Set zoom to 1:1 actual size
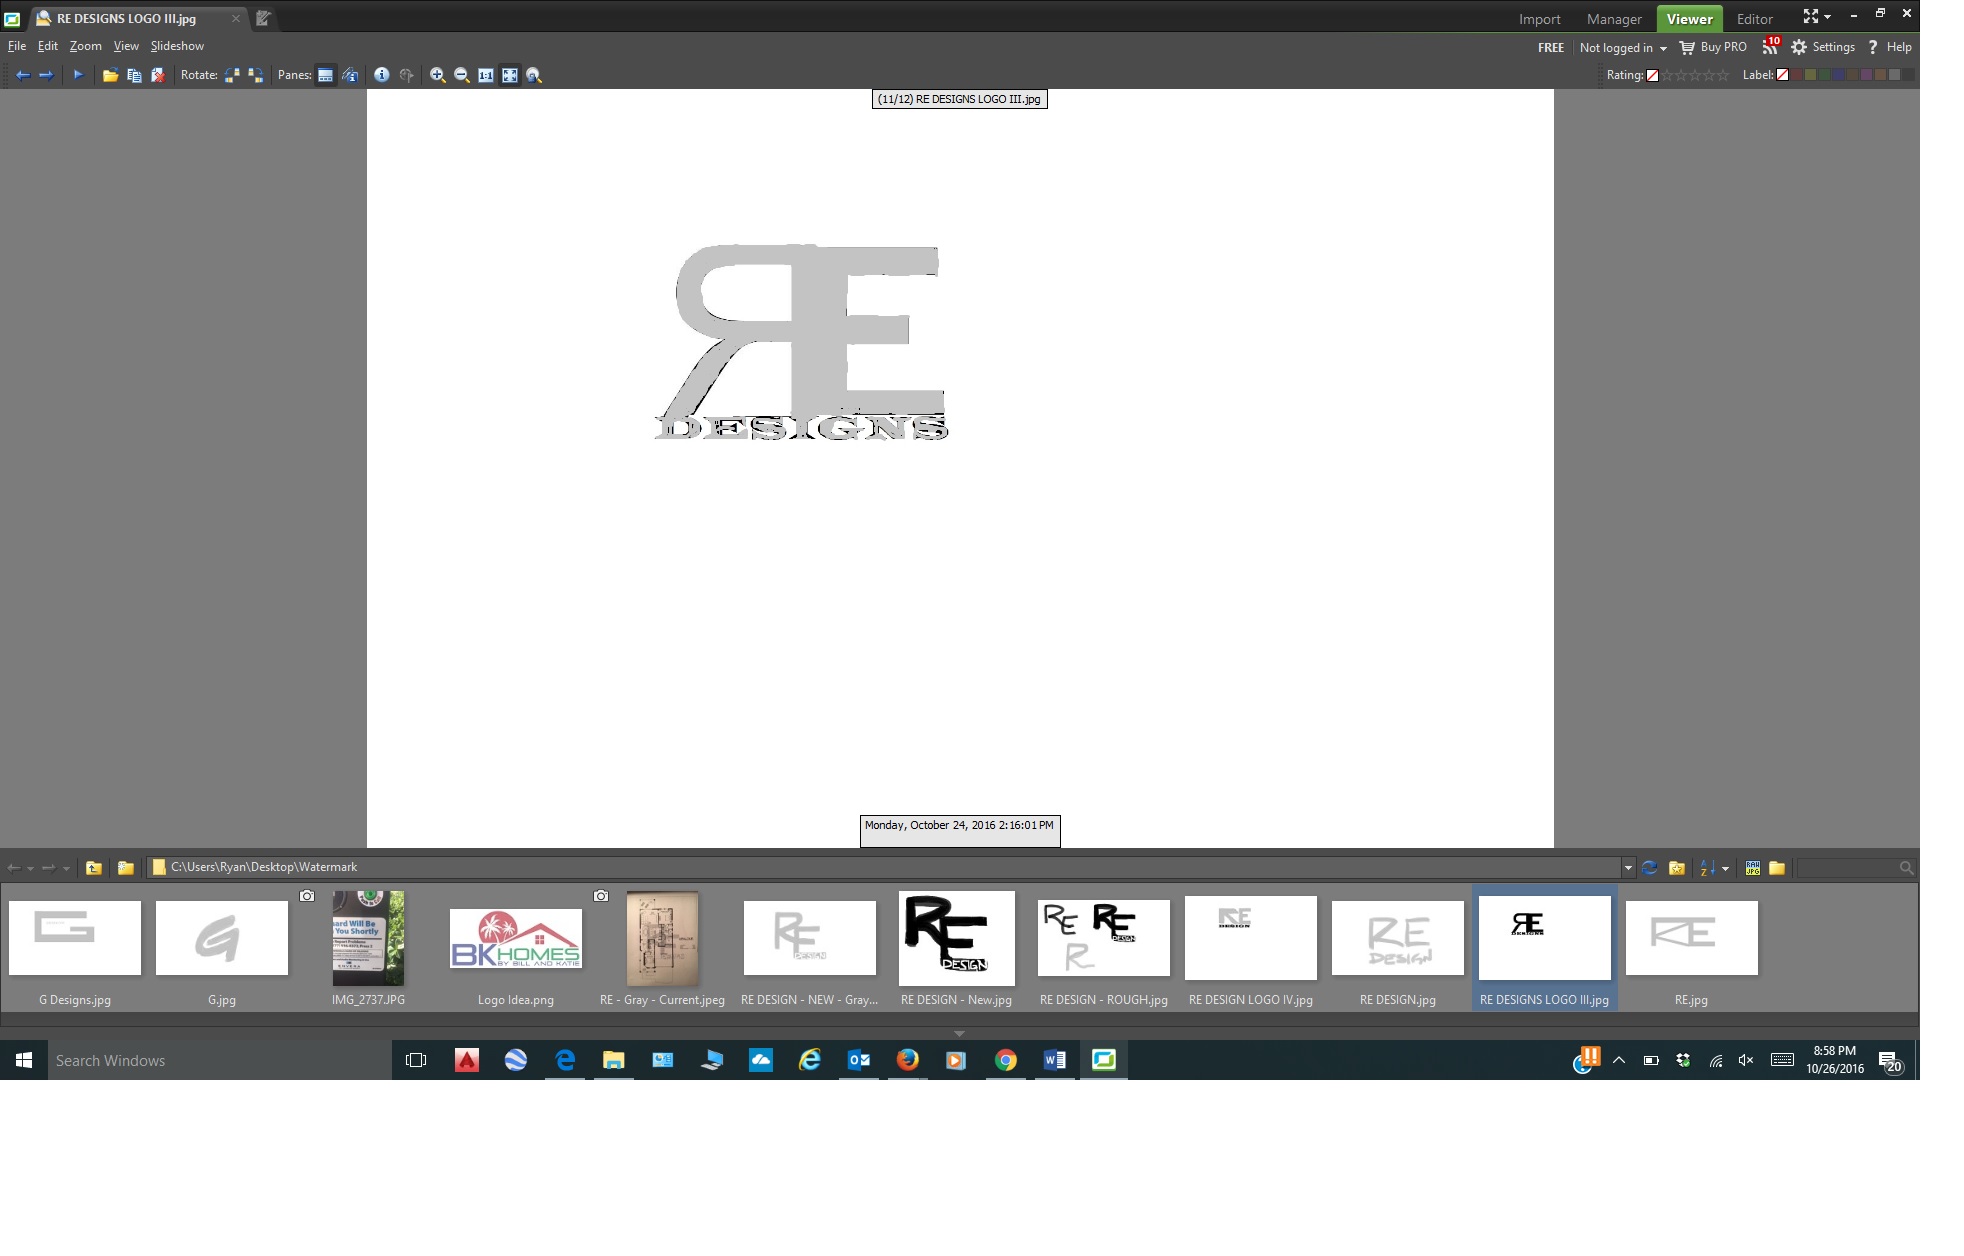 click(x=485, y=75)
